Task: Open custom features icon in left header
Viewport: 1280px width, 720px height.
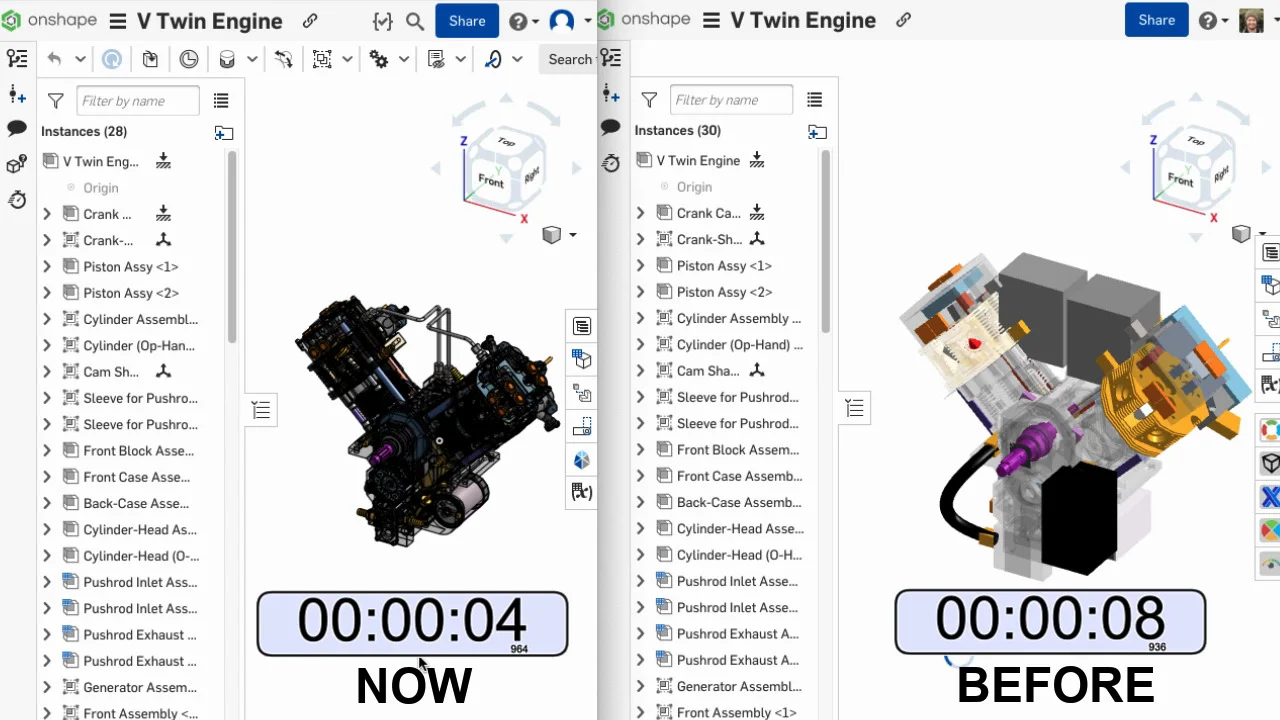Action: (382, 21)
